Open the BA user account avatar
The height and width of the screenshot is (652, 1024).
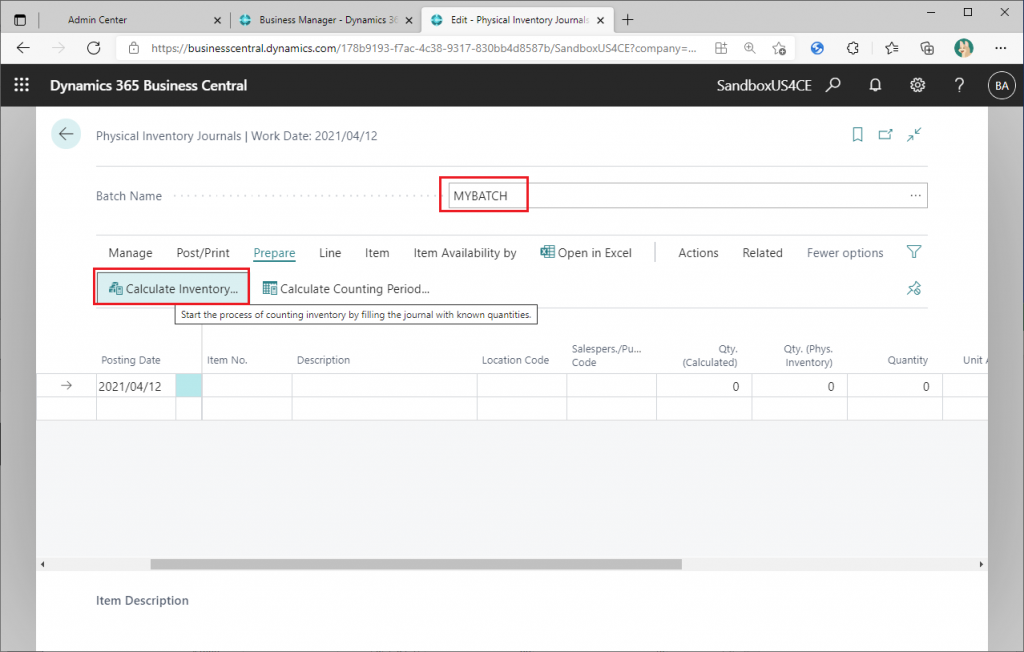1002,86
